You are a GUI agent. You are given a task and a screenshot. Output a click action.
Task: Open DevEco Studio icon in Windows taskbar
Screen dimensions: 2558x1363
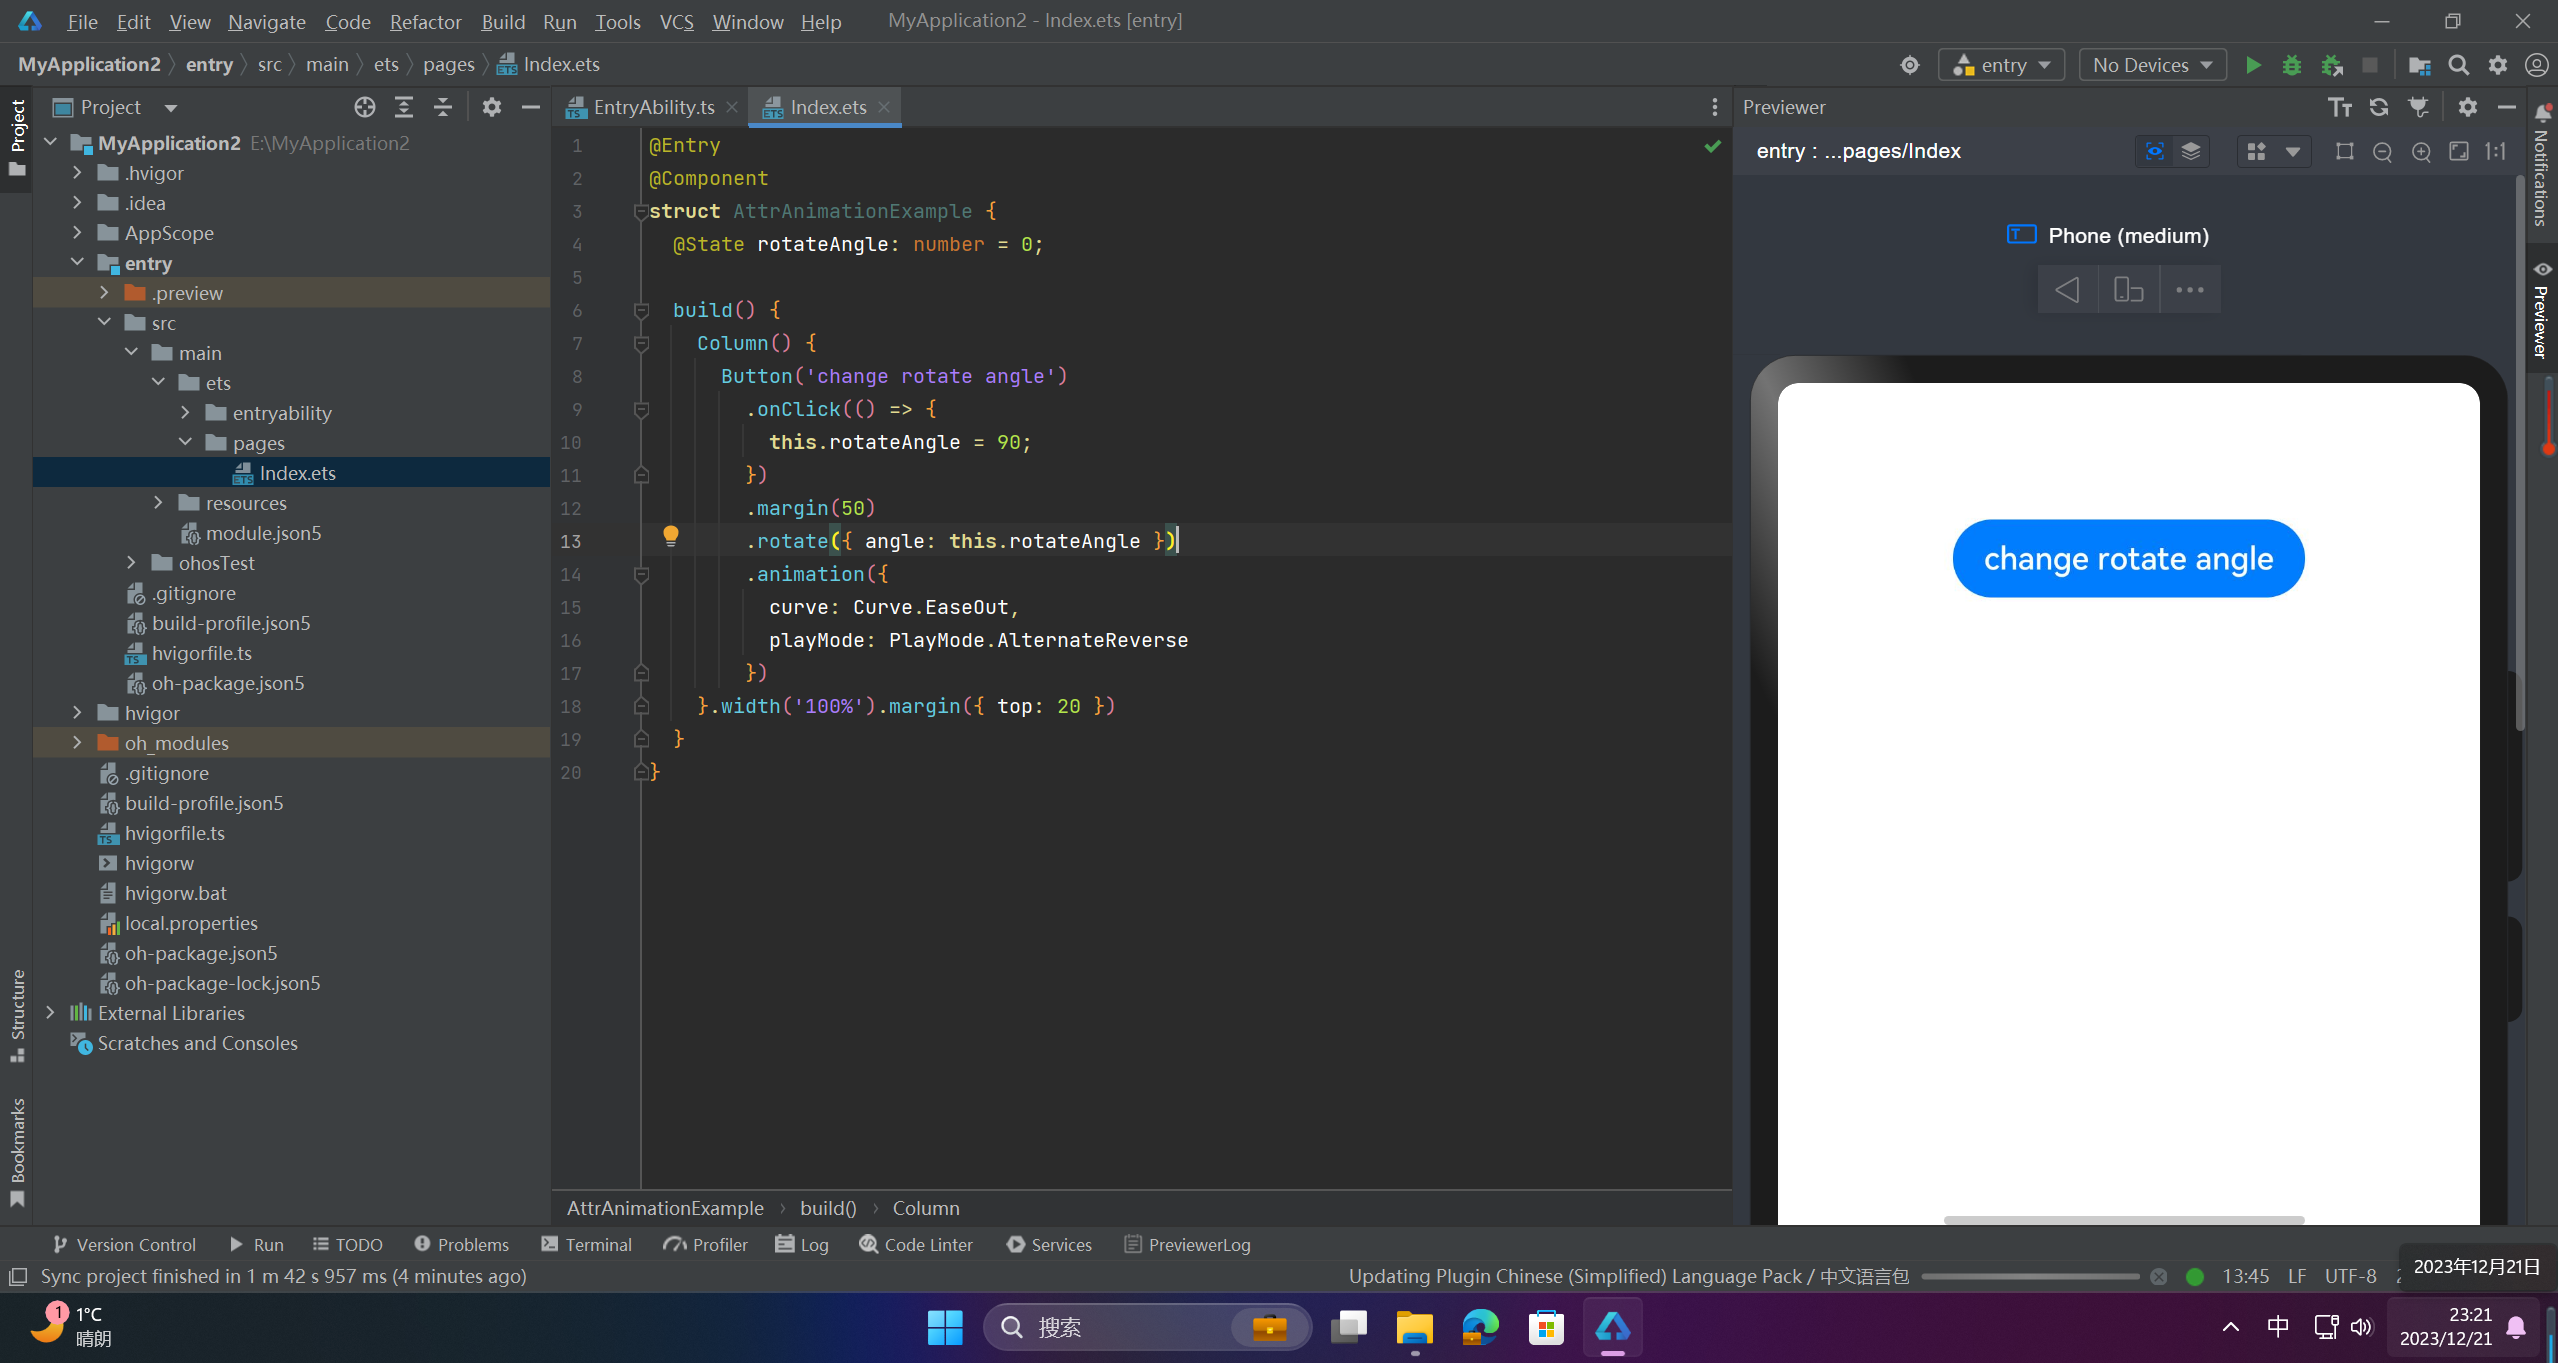click(1613, 1327)
